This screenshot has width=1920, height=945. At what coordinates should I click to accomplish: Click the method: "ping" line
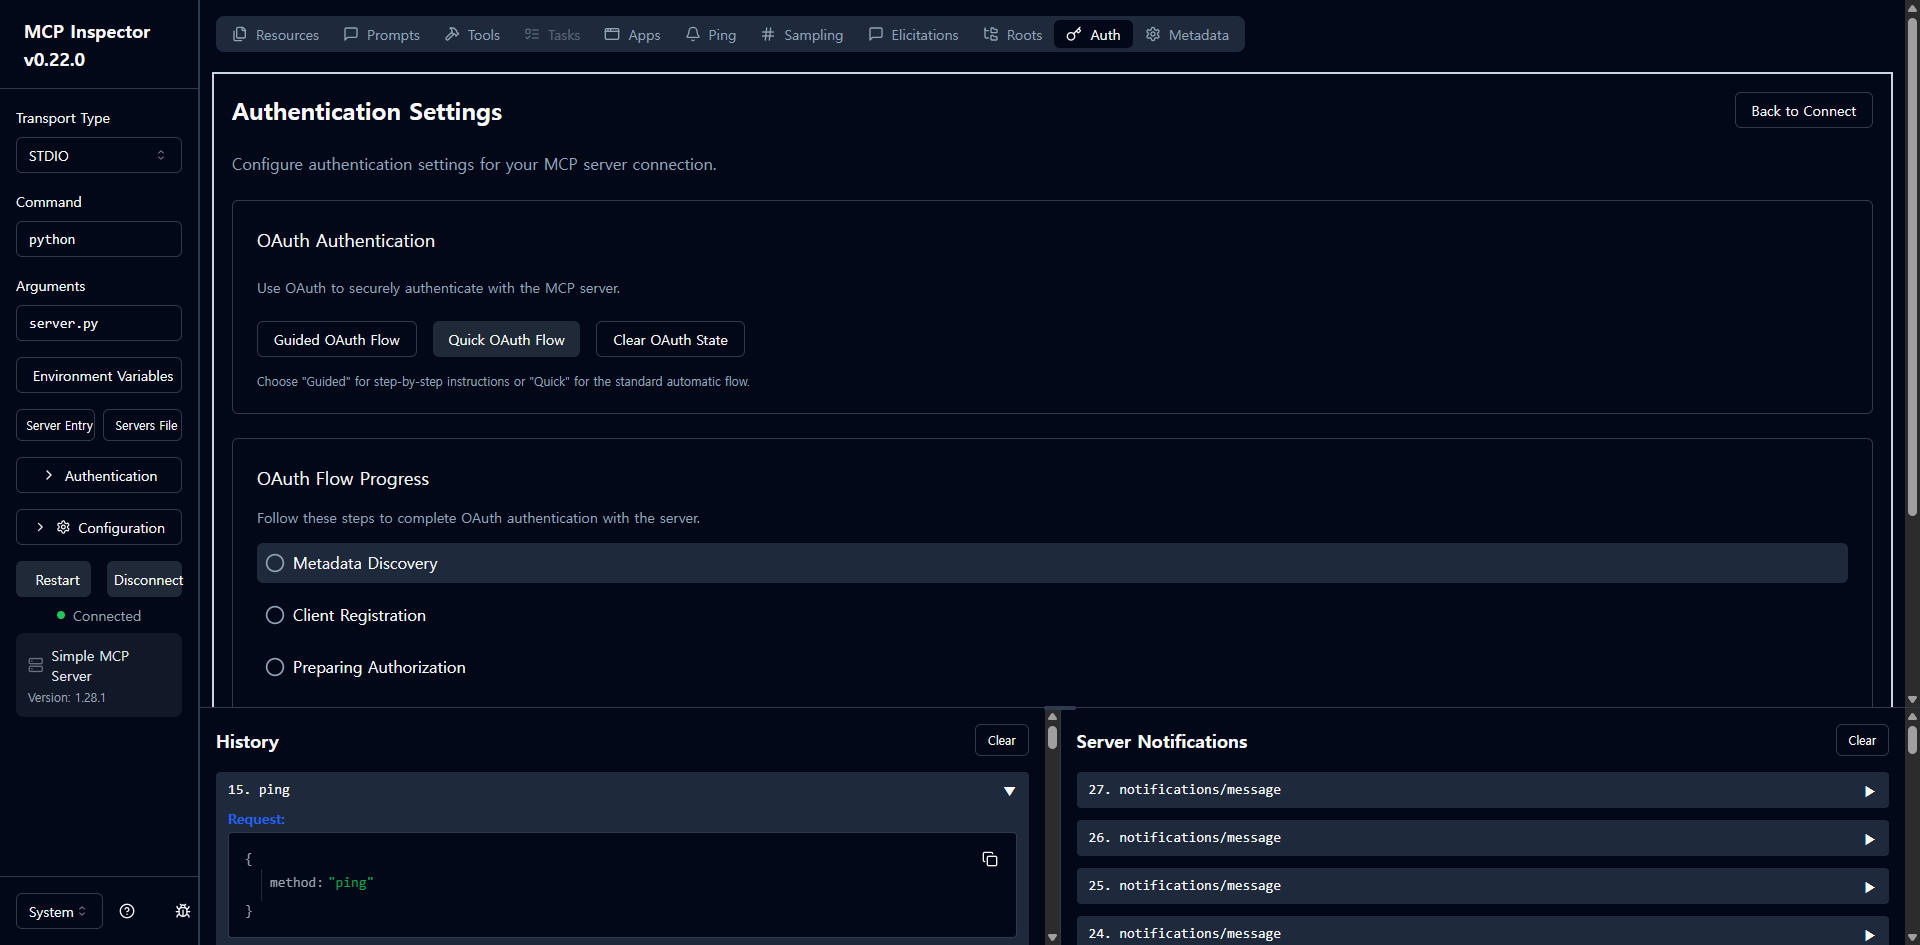pyautogui.click(x=321, y=882)
